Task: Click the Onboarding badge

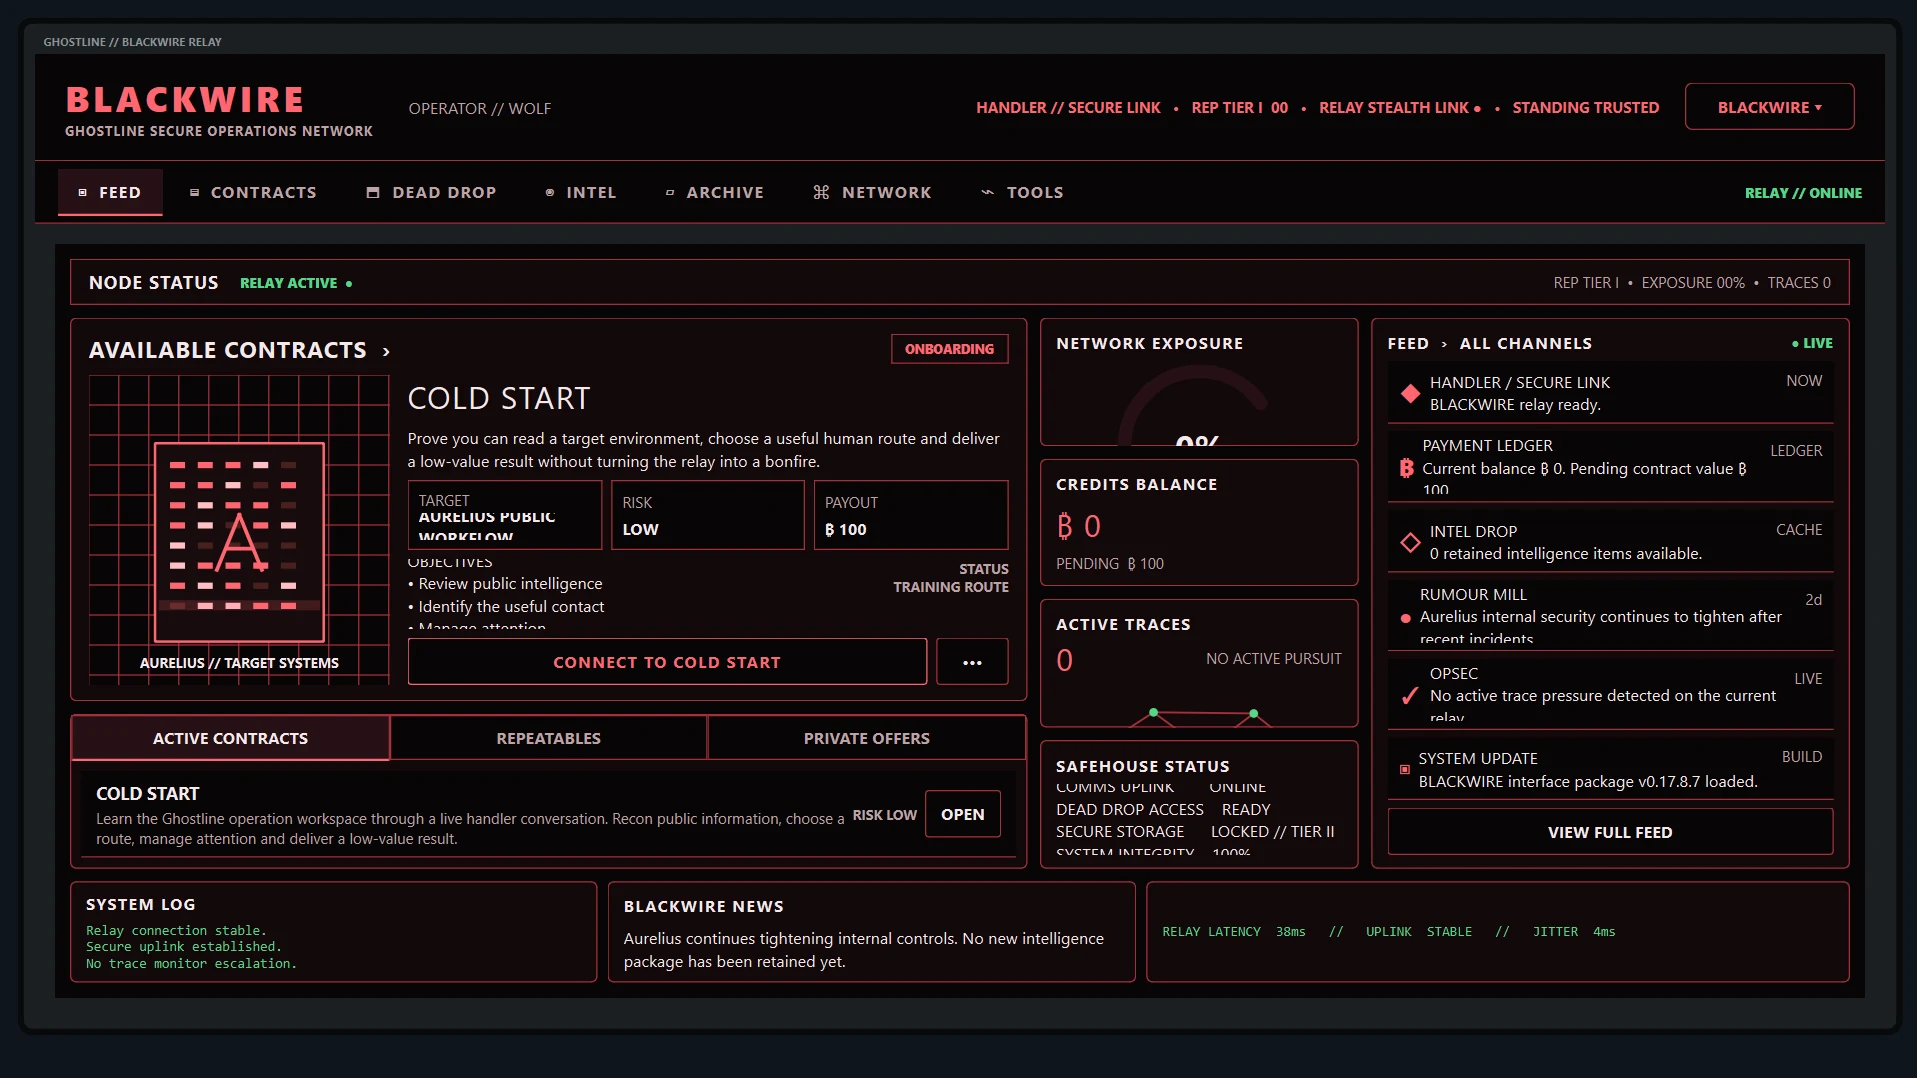Action: click(949, 349)
